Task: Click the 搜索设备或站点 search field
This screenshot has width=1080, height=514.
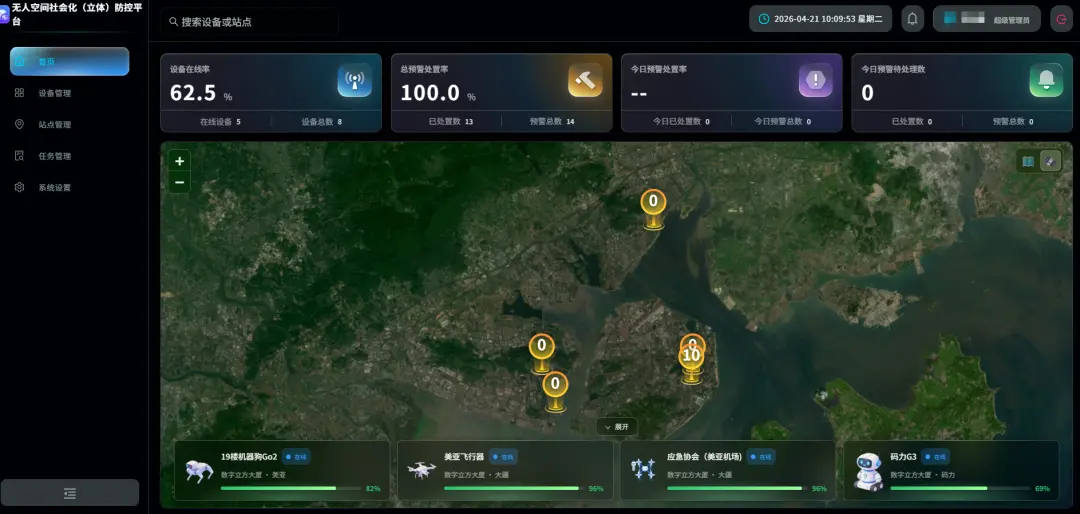Action: point(250,21)
